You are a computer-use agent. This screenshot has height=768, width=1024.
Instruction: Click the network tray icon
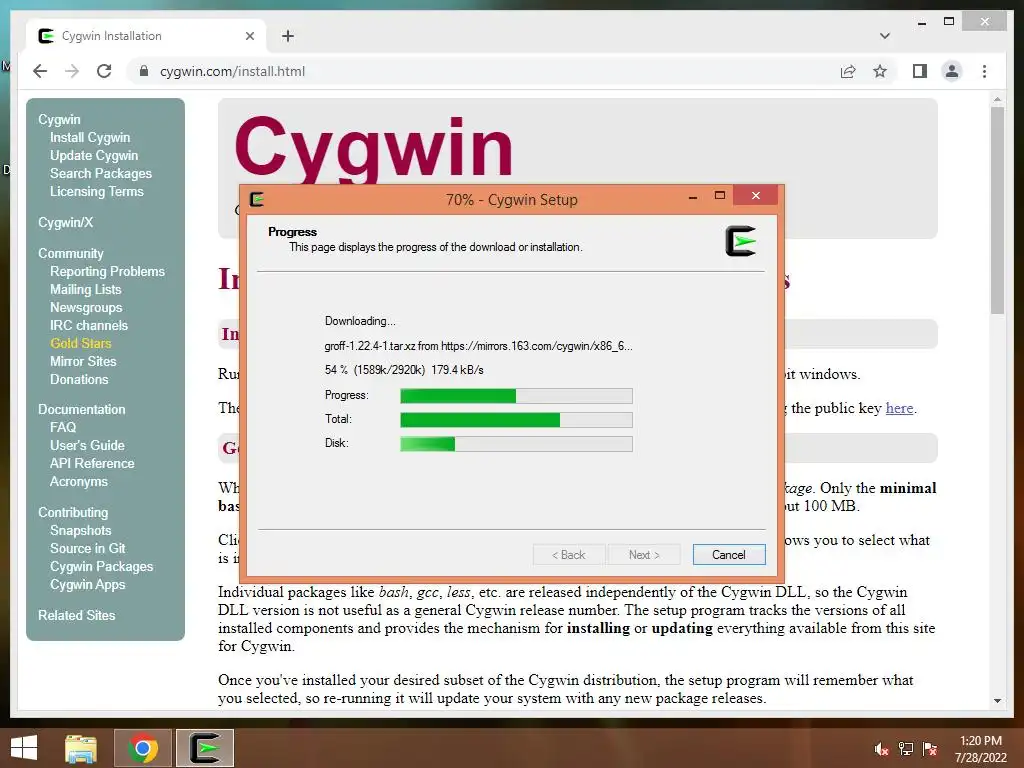click(906, 749)
